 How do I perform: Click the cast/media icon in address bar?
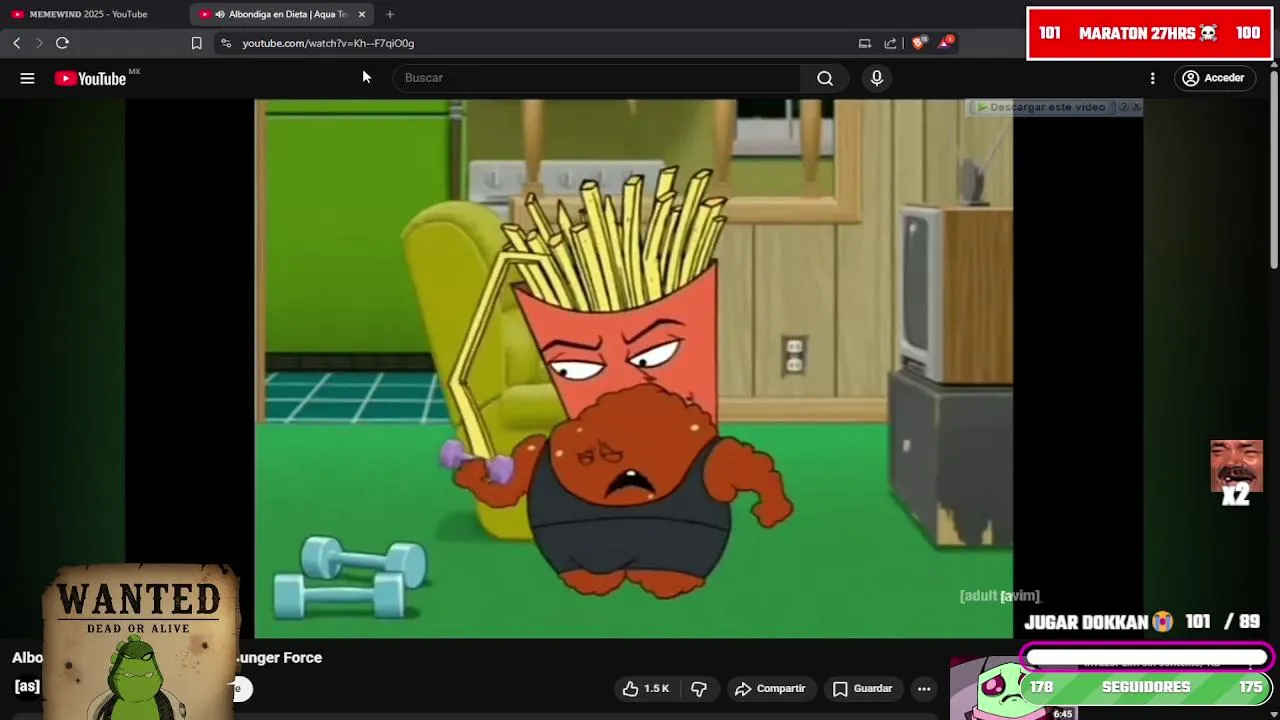pyautogui.click(x=865, y=43)
